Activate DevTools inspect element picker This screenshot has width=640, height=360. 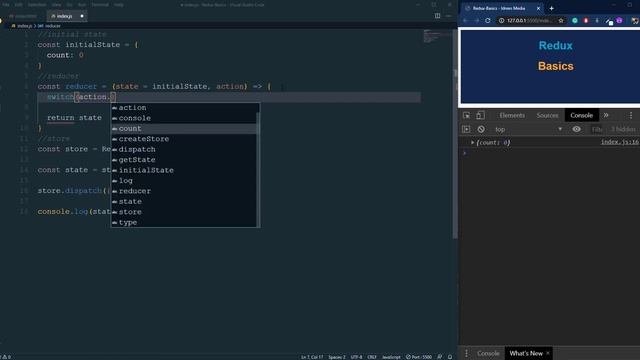(x=467, y=116)
